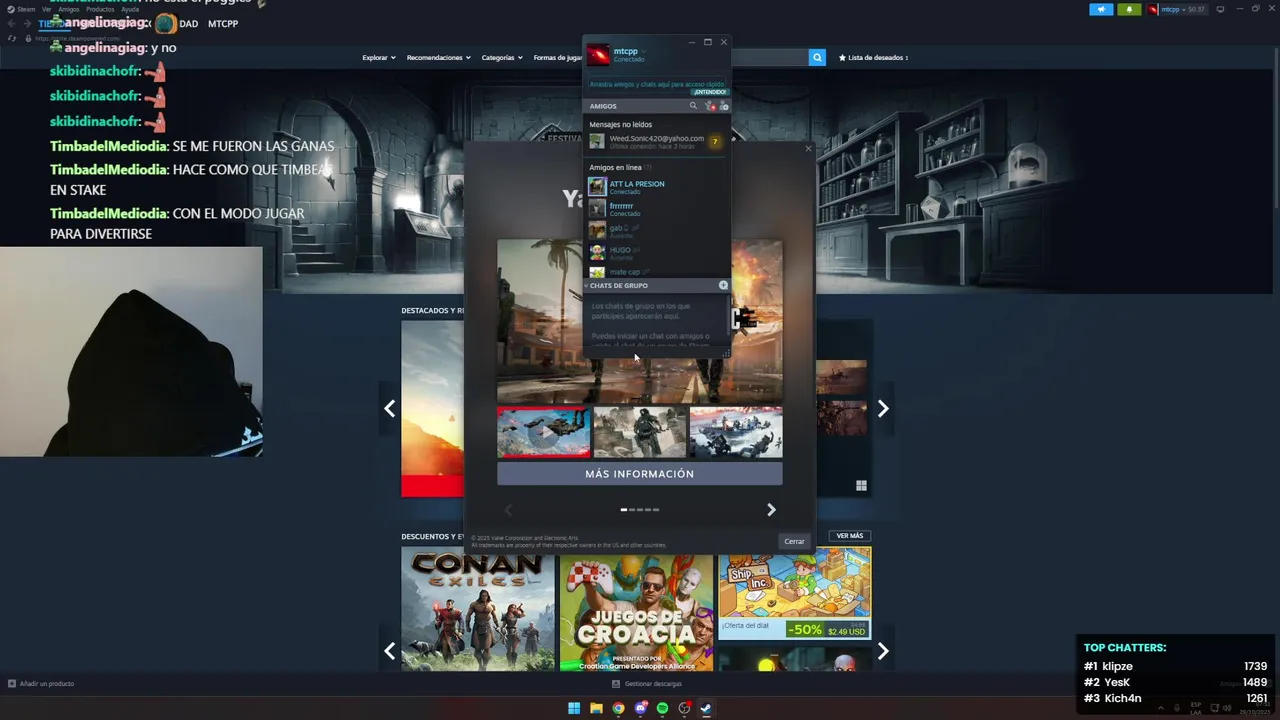This screenshot has width=1280, height=720.
Task: Open the Juegos de Croacia promo card
Action: click(x=637, y=613)
